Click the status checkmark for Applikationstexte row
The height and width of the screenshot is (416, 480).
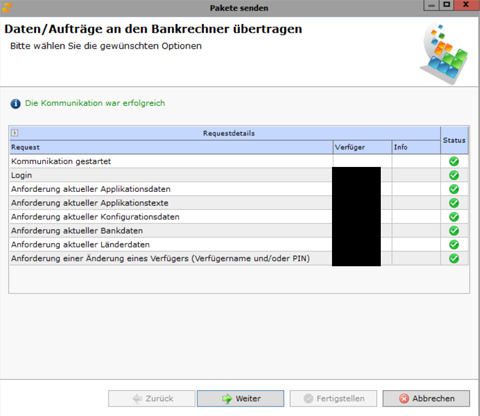[x=454, y=203]
